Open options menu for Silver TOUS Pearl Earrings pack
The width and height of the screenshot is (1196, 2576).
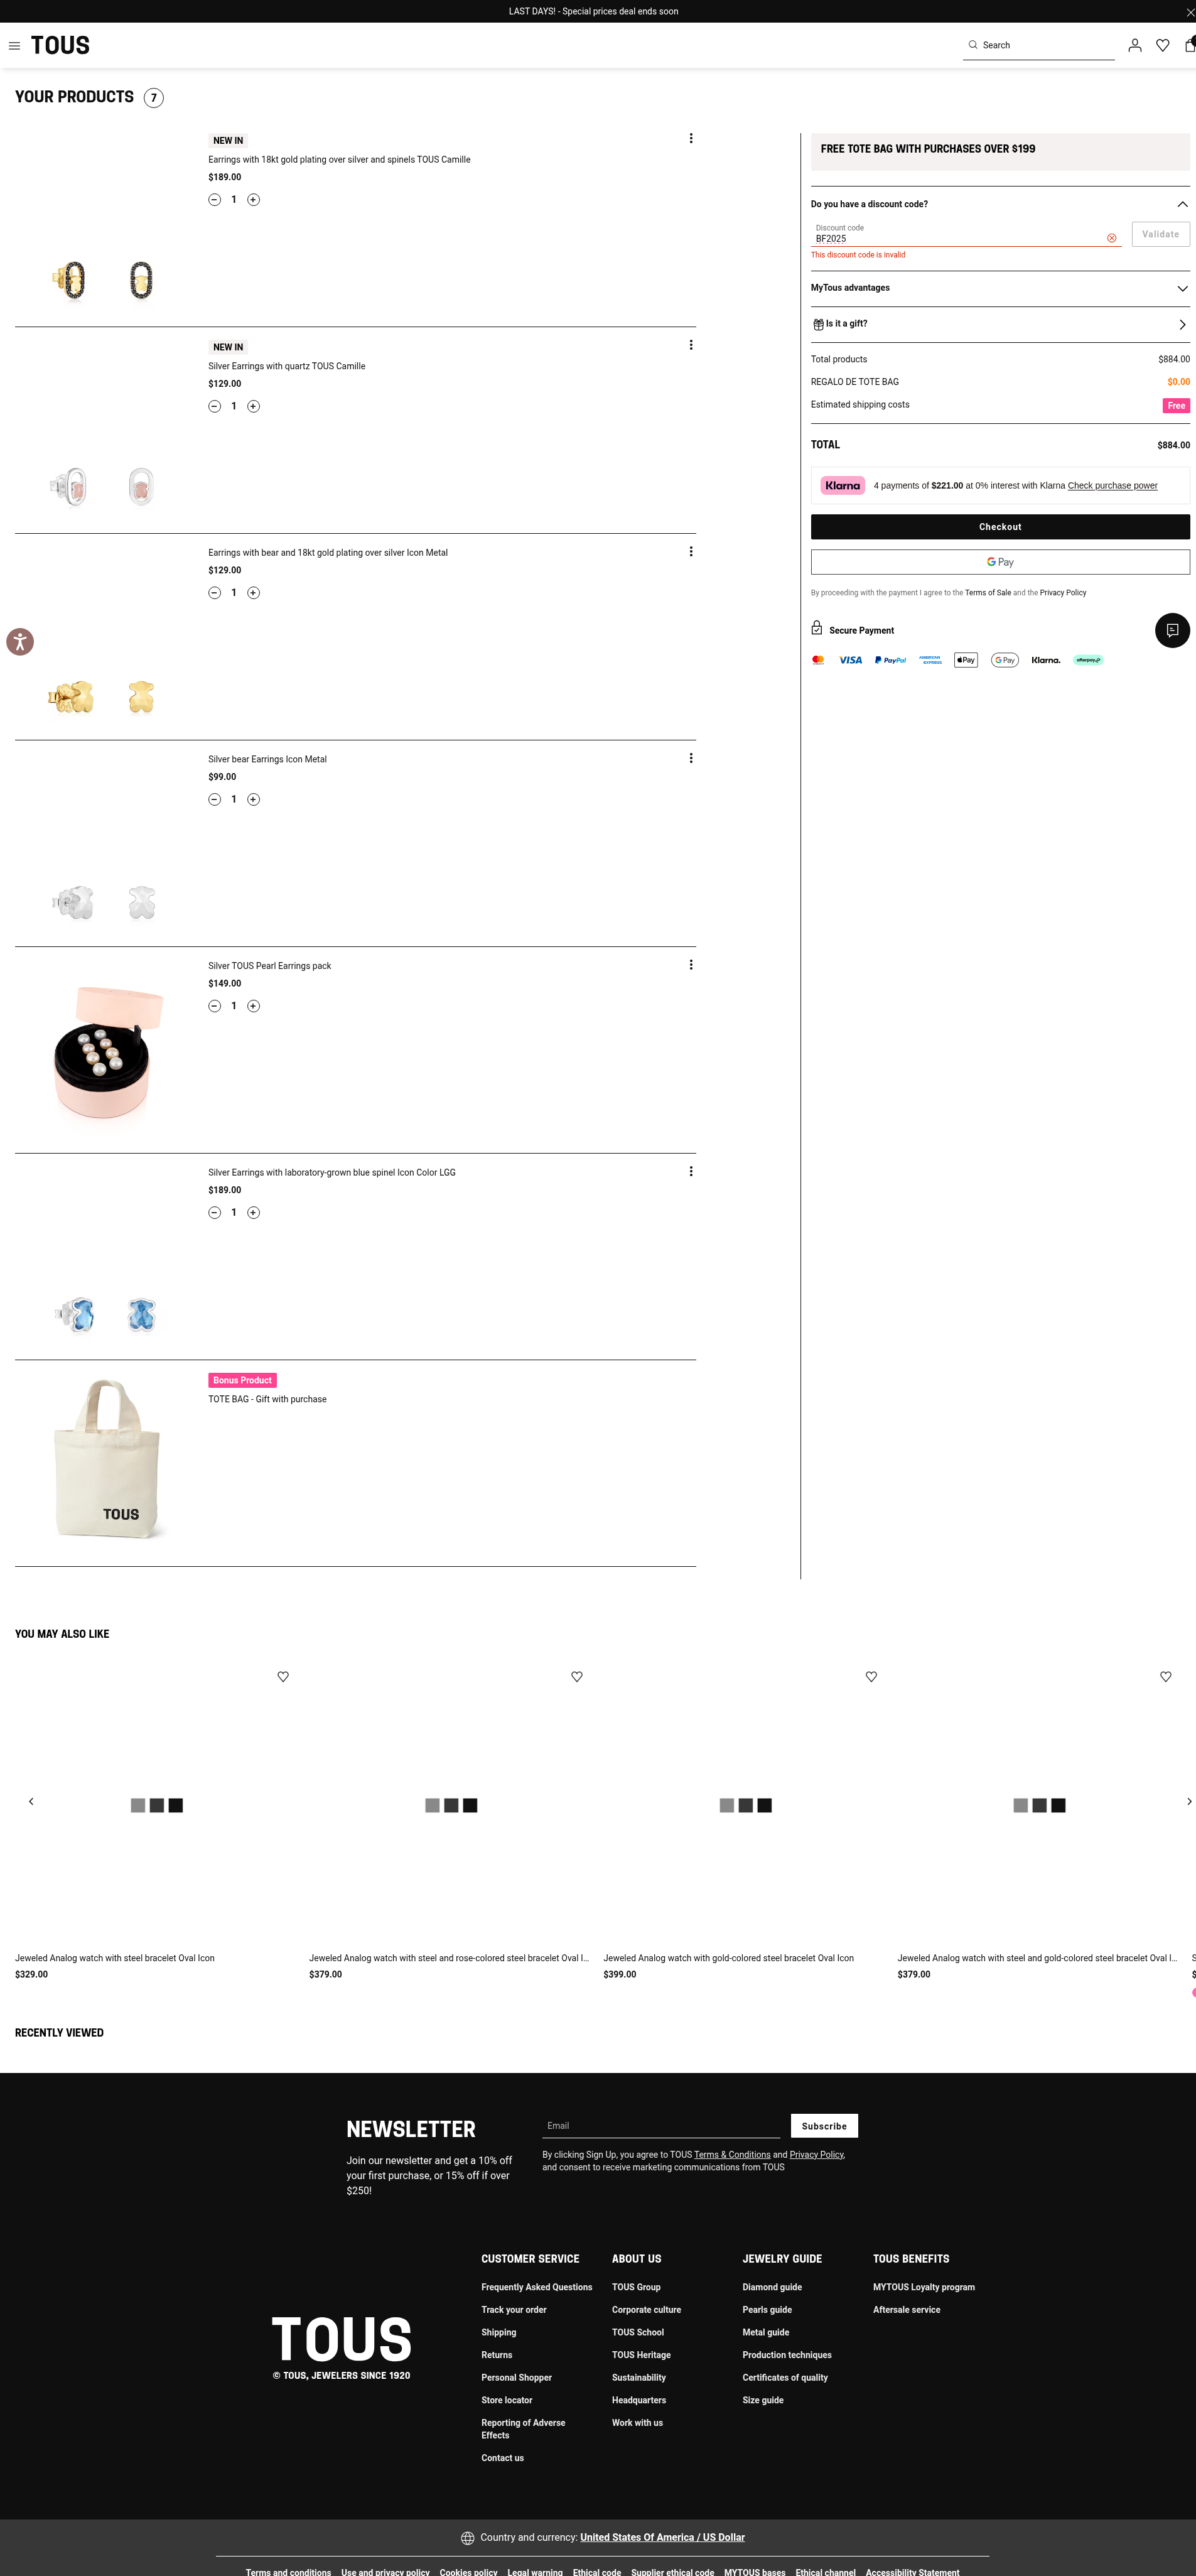coord(690,965)
